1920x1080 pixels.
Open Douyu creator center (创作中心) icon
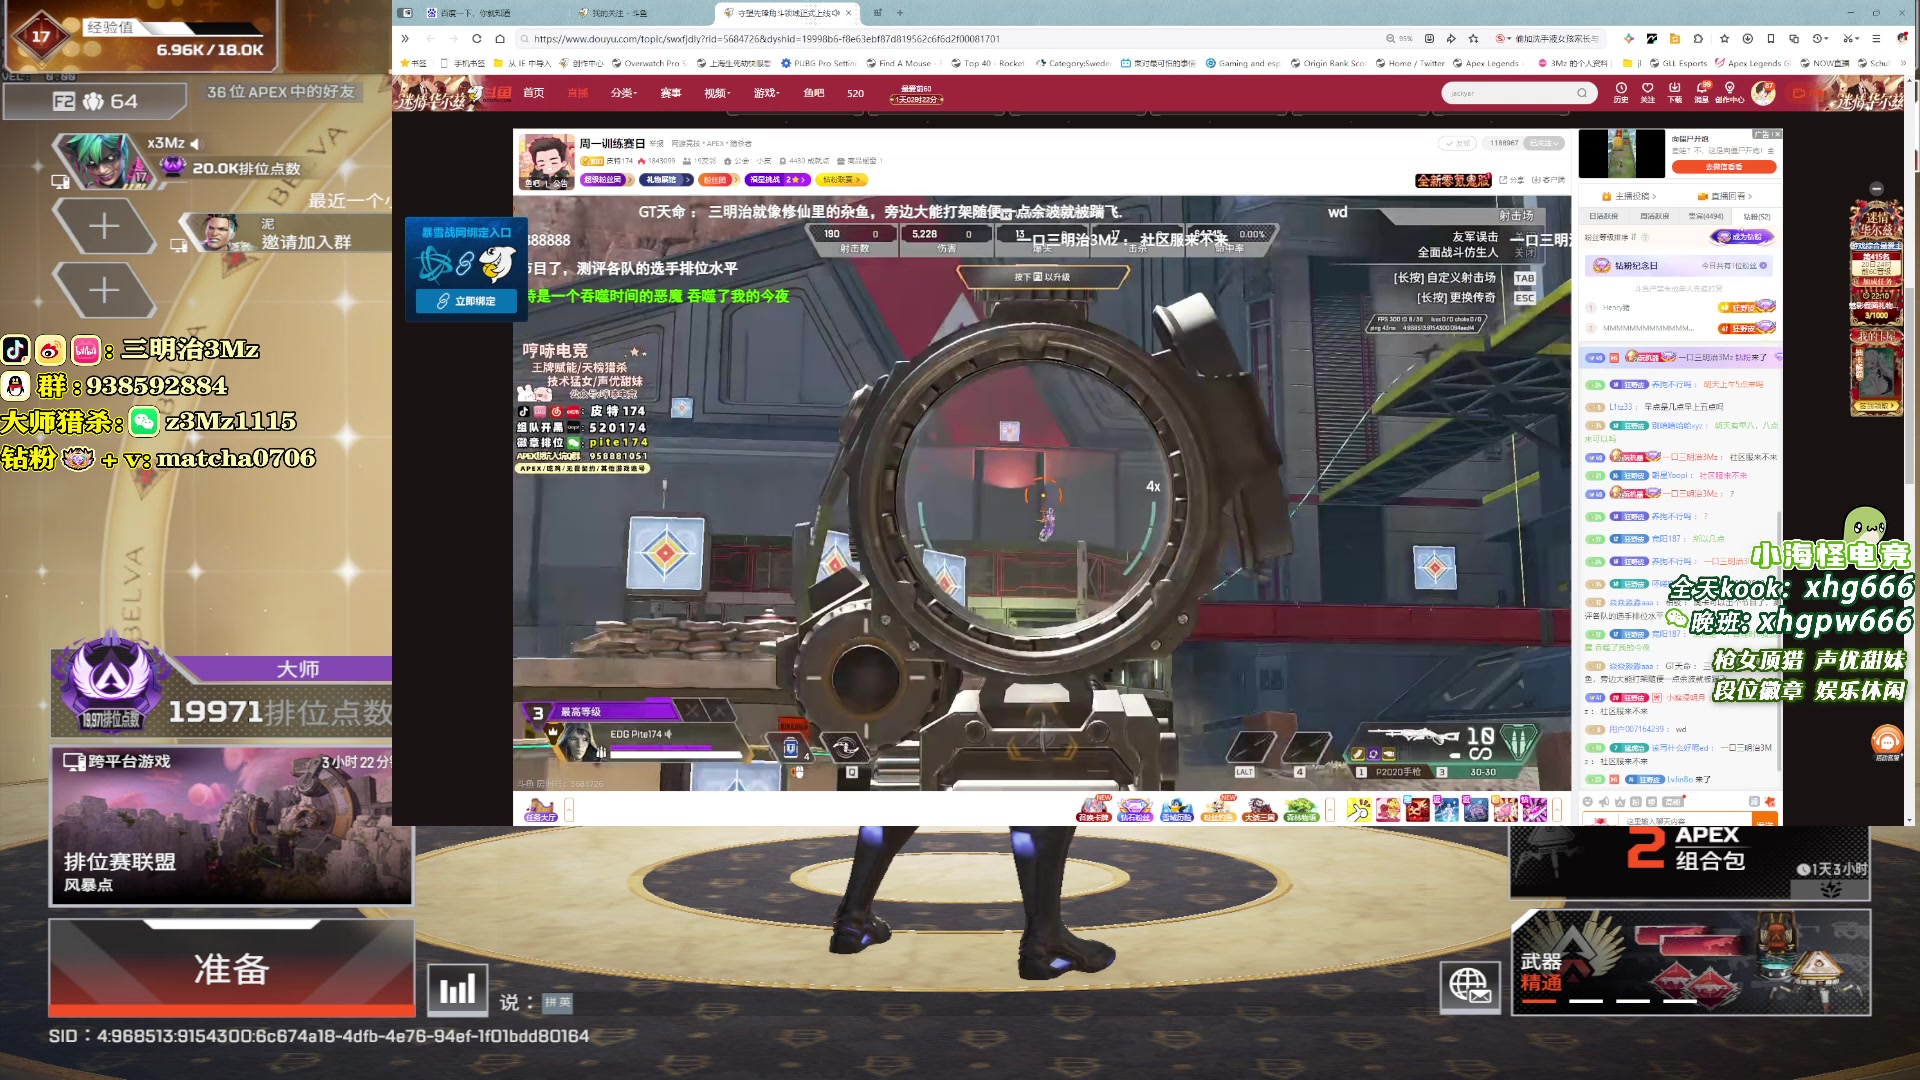(x=1730, y=92)
